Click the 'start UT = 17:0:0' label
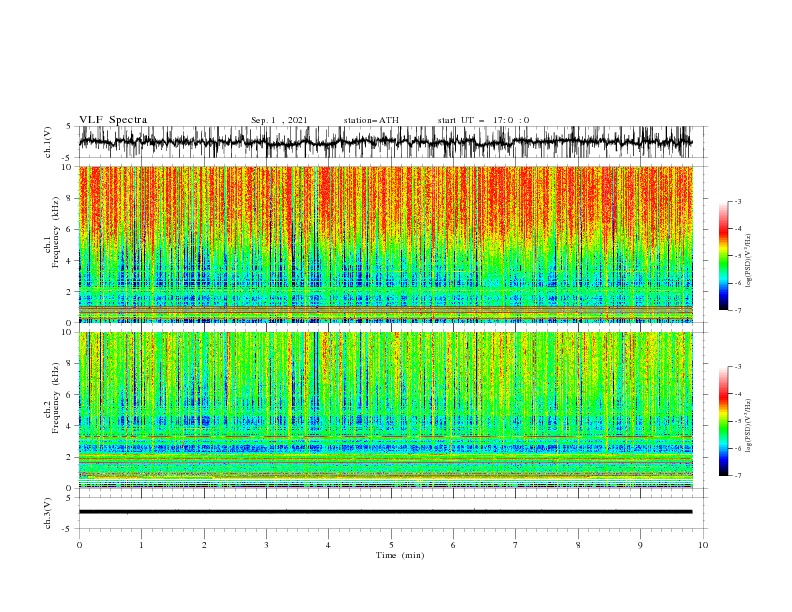Image resolution: width=792 pixels, height=612 pixels. (483, 120)
